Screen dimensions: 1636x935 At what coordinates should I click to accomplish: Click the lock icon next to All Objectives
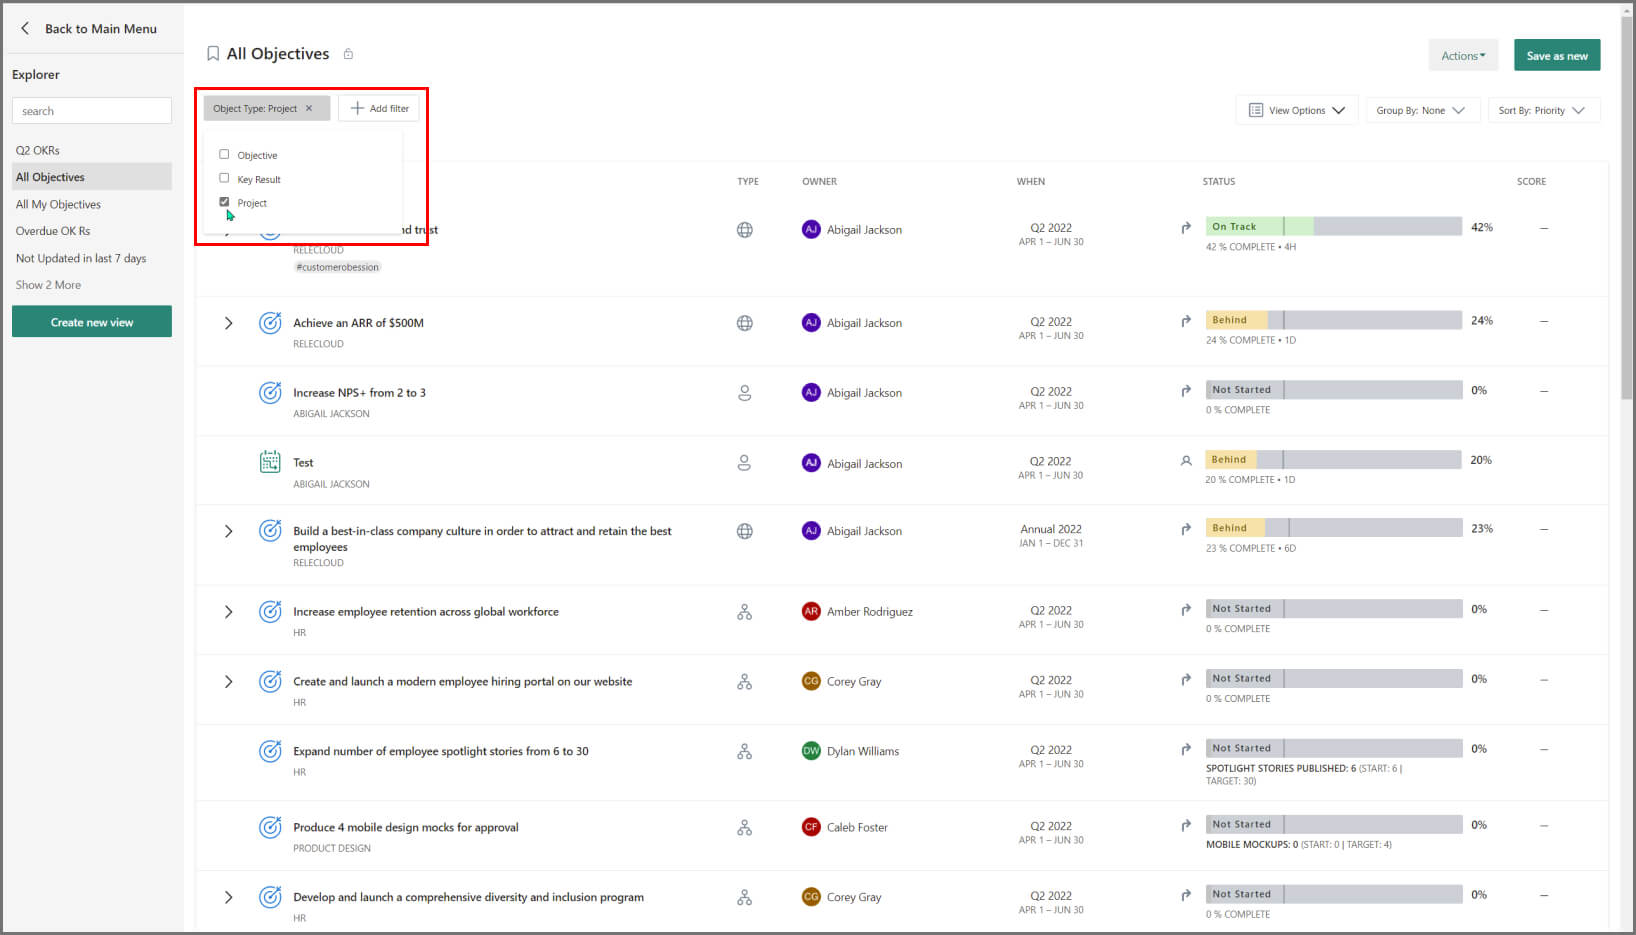348,54
